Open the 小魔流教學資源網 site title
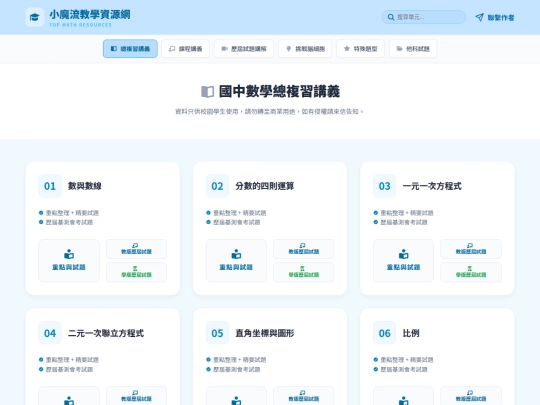The width and height of the screenshot is (540, 405). (90, 14)
